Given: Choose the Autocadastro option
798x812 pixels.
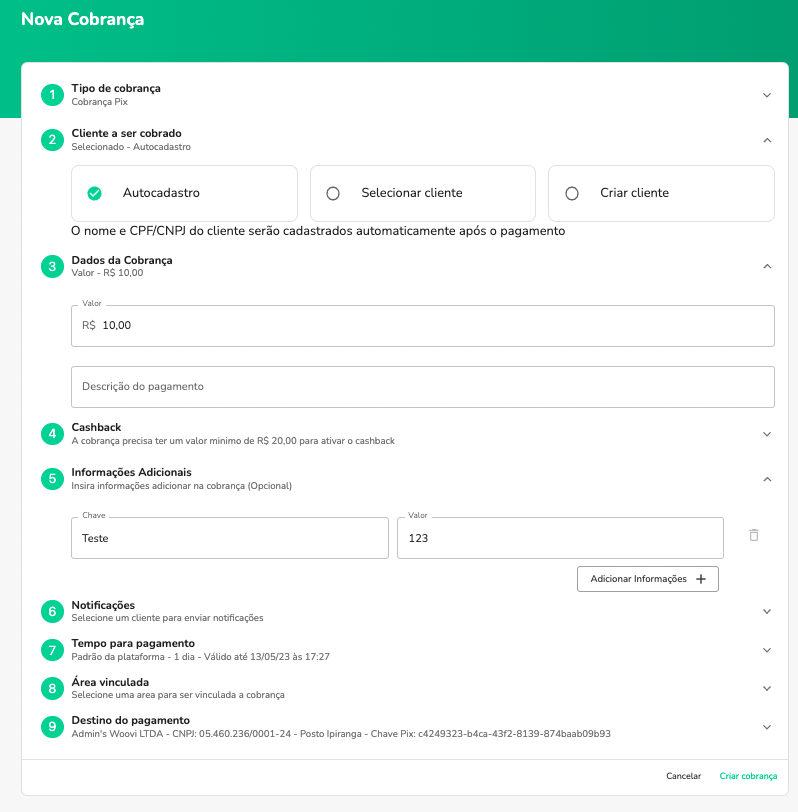Looking at the screenshot, I should tap(184, 192).
